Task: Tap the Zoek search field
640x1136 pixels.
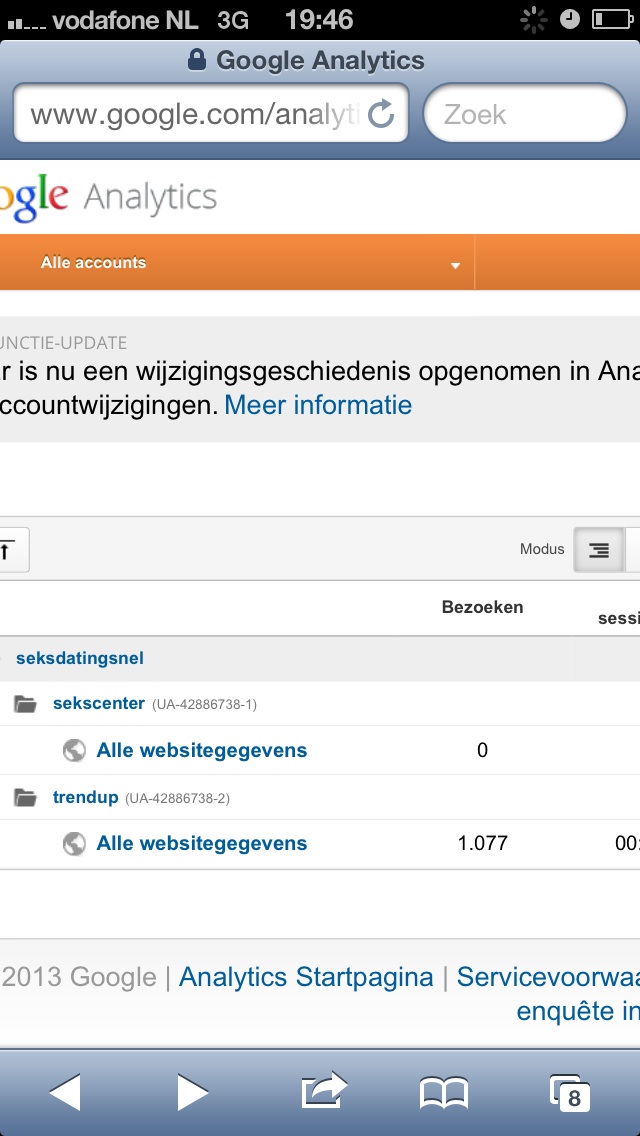Action: (525, 114)
